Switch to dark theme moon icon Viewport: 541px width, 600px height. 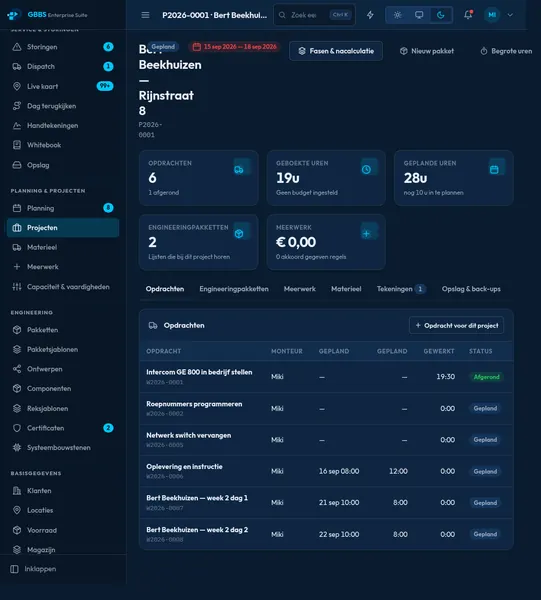pos(440,15)
